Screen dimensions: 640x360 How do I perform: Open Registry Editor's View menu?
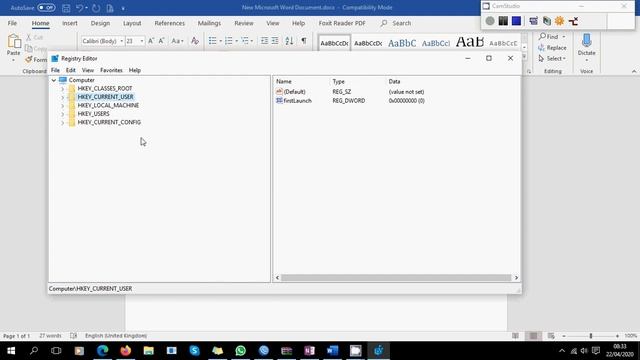point(88,70)
